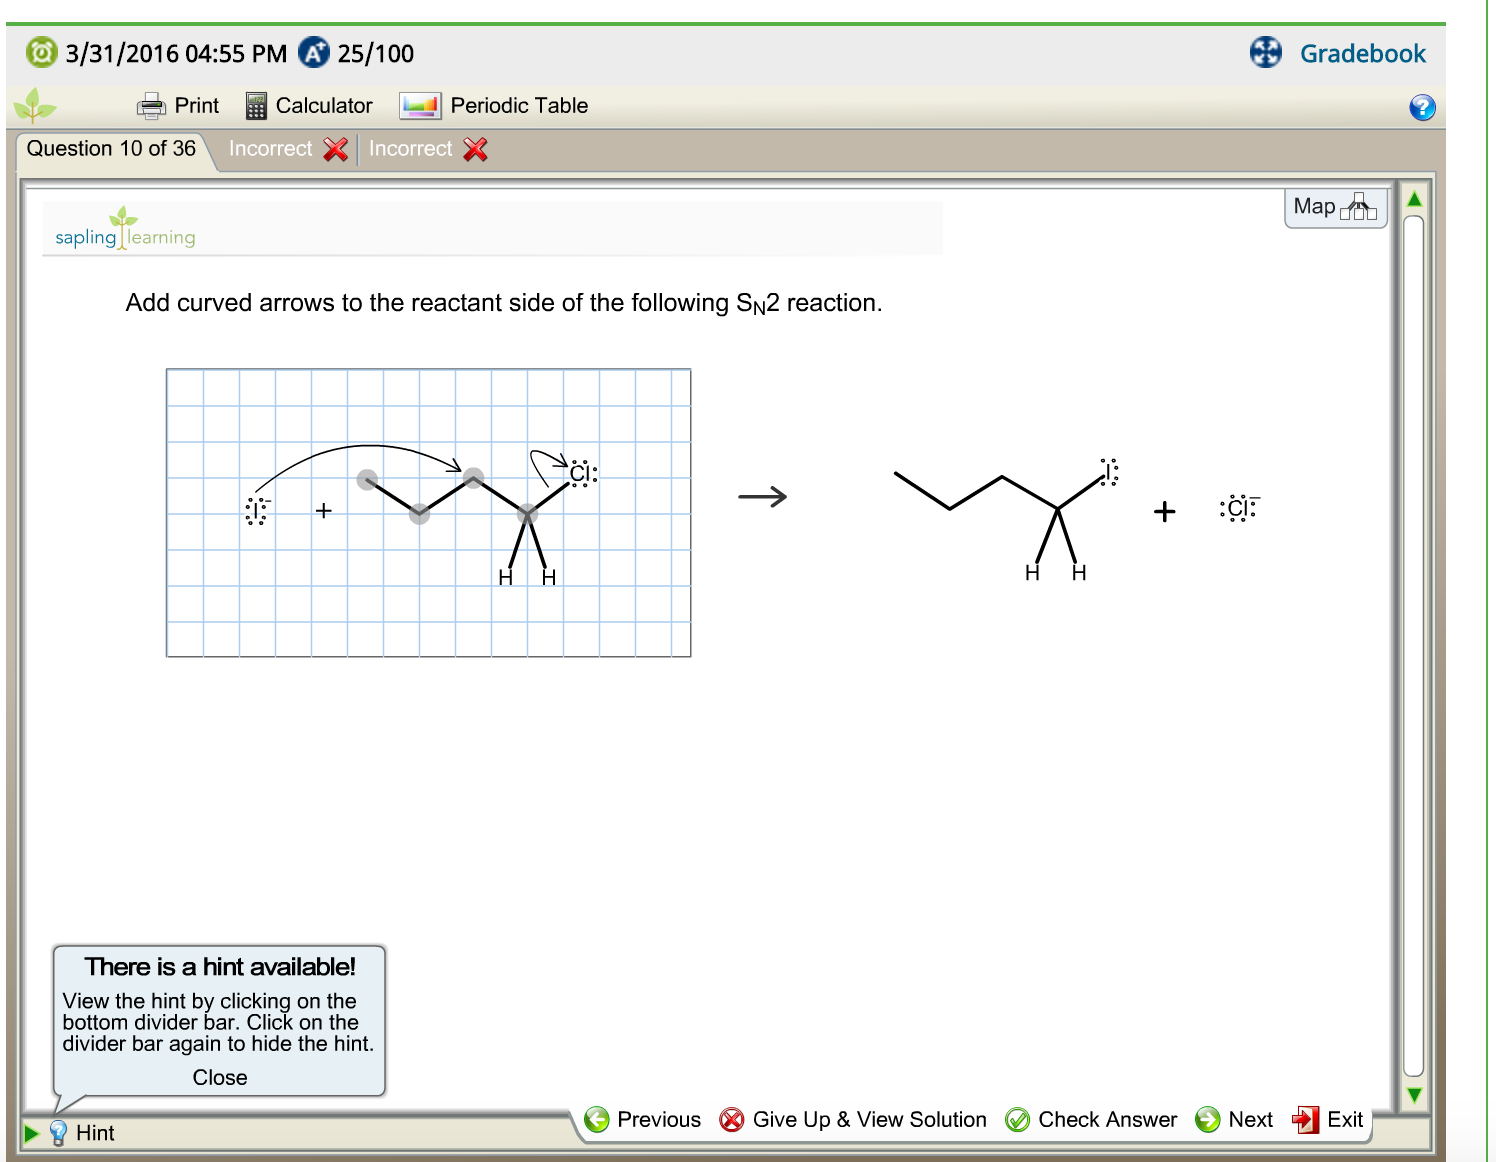1496x1162 pixels.
Task: Click the Print icon
Action: click(151, 105)
